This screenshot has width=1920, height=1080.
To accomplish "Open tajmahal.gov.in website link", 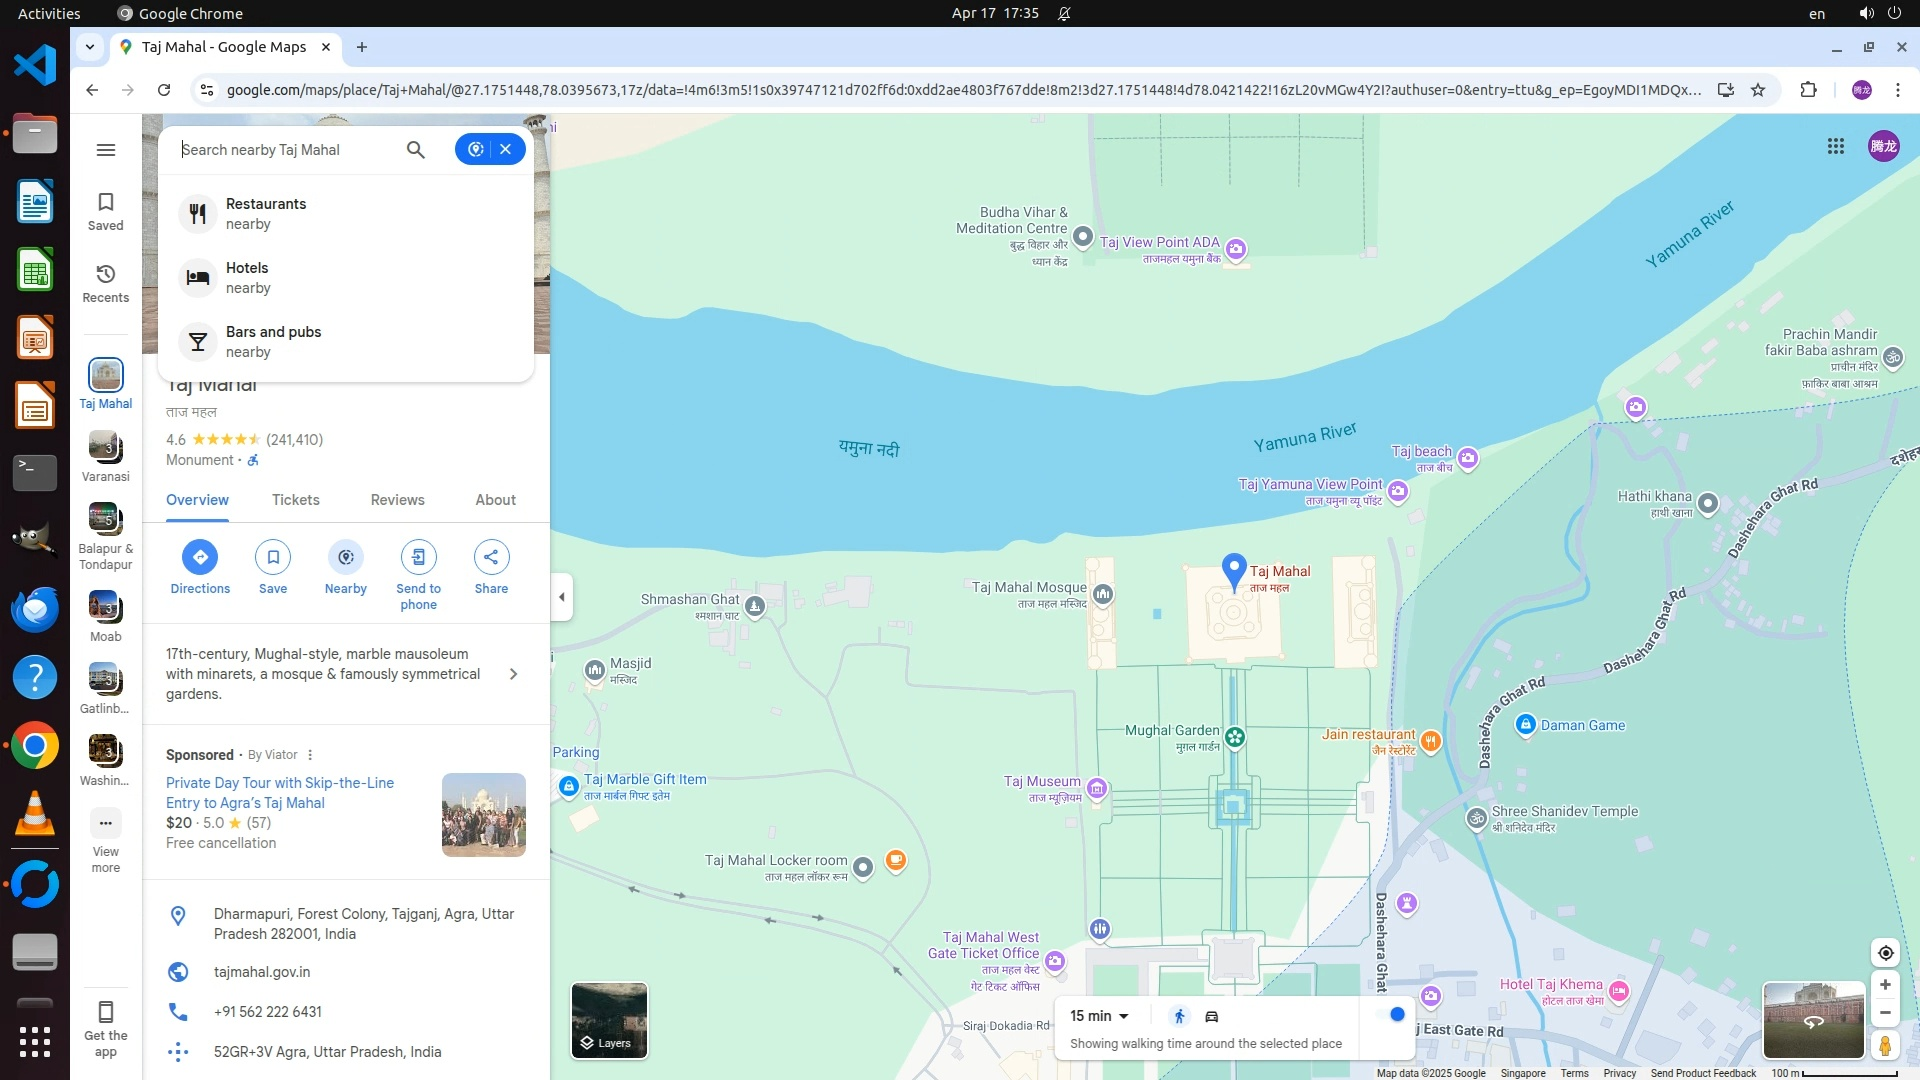I will pos(262,972).
